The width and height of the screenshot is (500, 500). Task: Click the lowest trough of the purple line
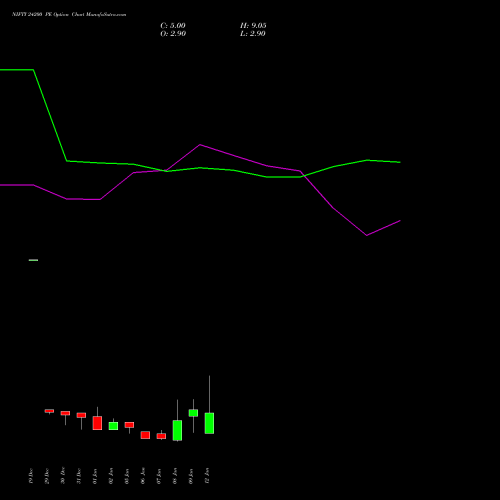tap(367, 235)
